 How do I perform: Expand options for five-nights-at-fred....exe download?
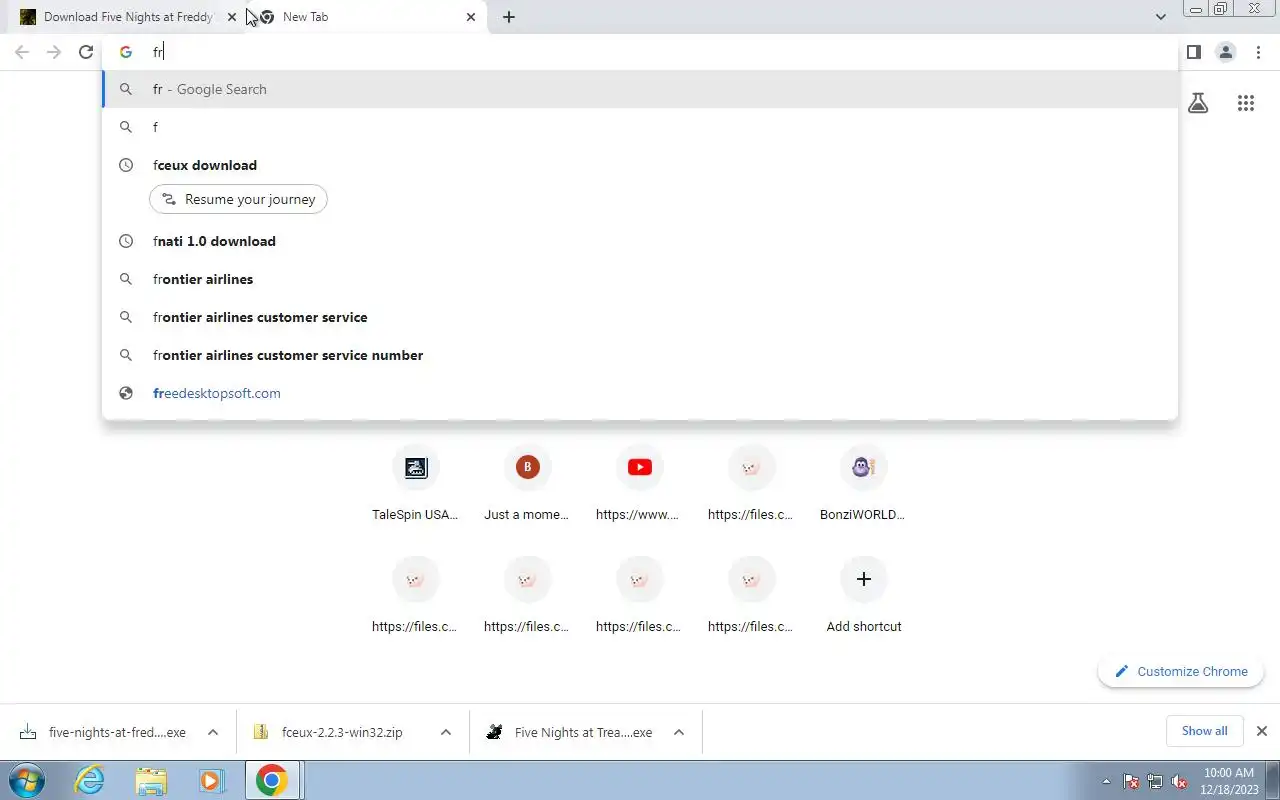(x=213, y=732)
